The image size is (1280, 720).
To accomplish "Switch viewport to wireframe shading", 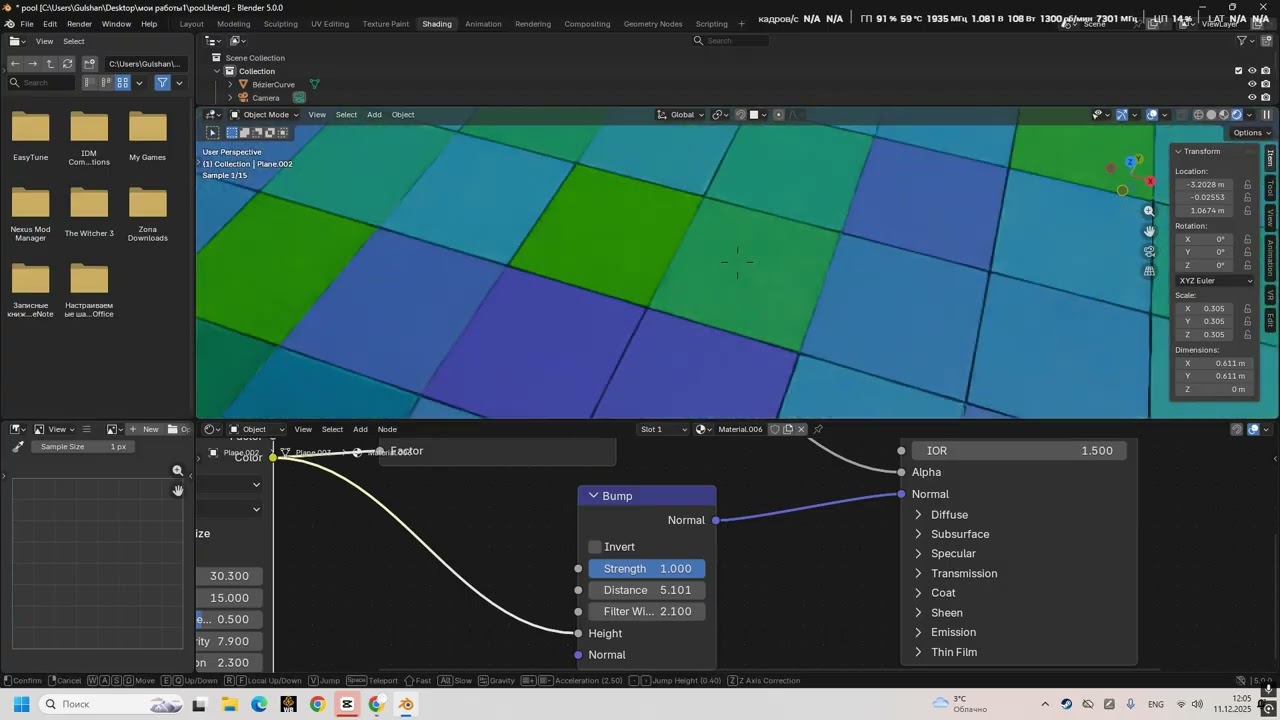I will (1199, 115).
